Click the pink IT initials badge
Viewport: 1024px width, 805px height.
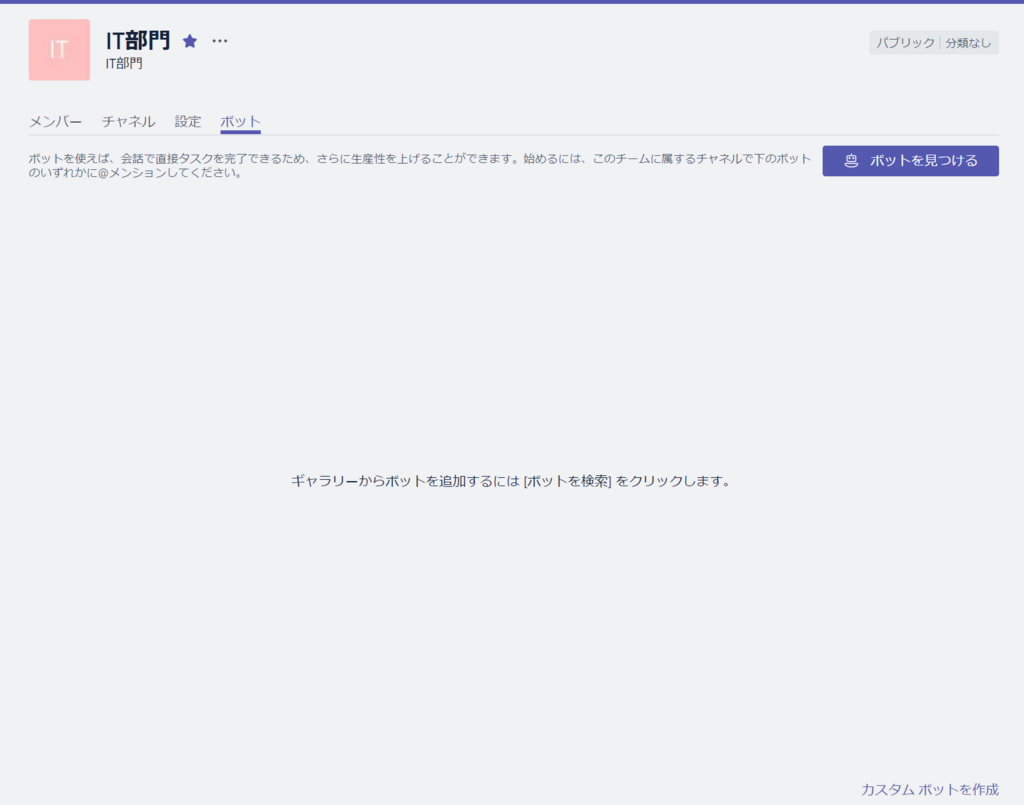(58, 49)
